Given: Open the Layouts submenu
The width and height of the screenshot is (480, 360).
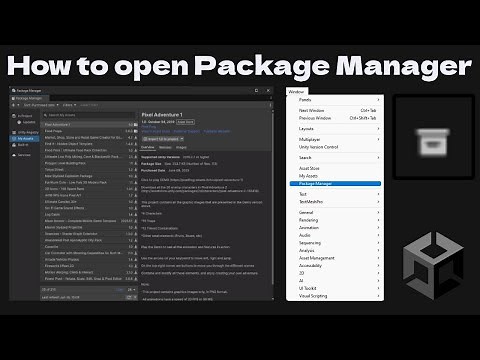Looking at the screenshot, I should [335, 129].
